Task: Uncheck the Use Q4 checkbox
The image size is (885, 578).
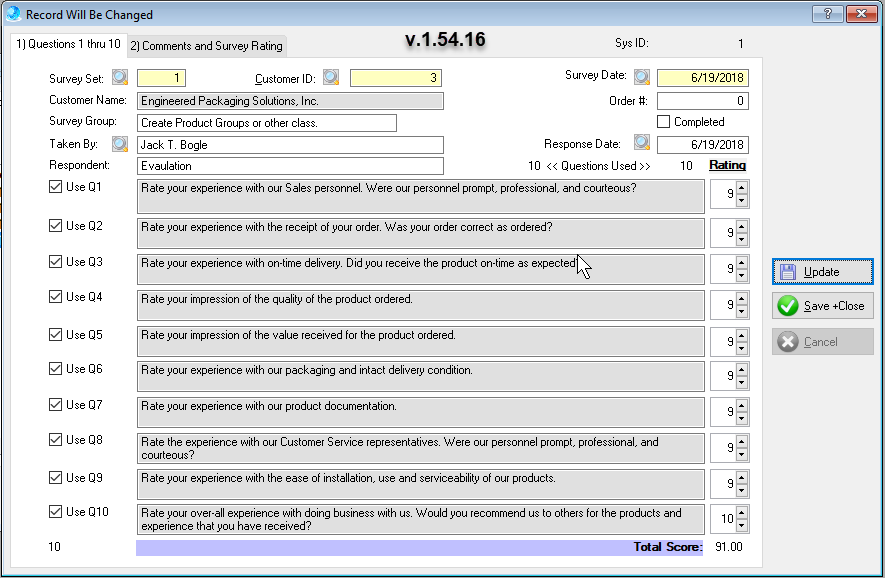Action: [x=55, y=297]
